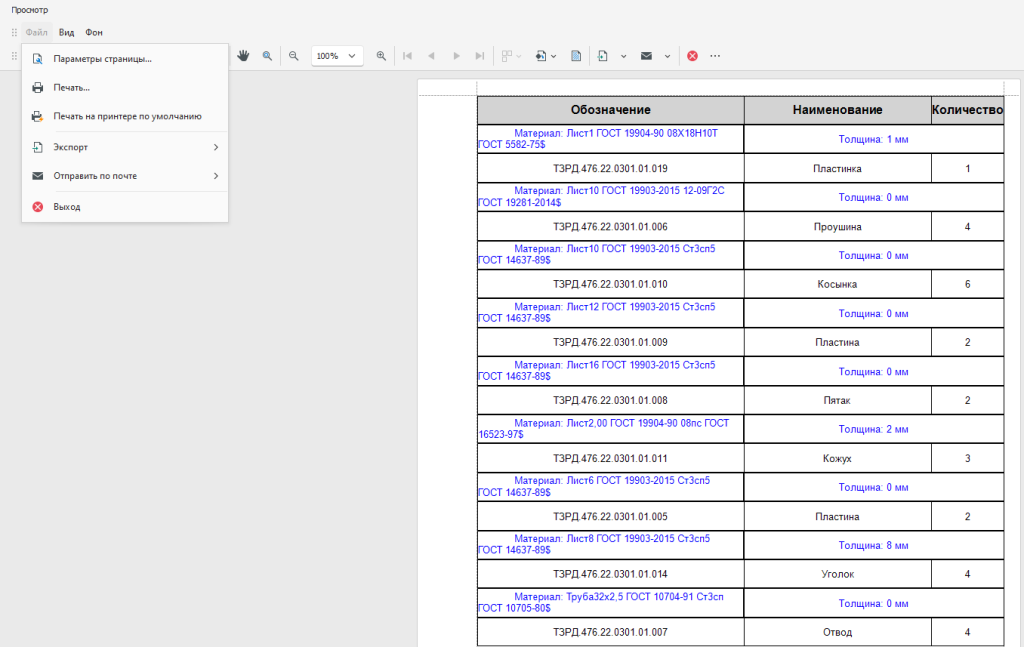
Task: Open the 100% zoom level dropdown
Action: click(336, 56)
